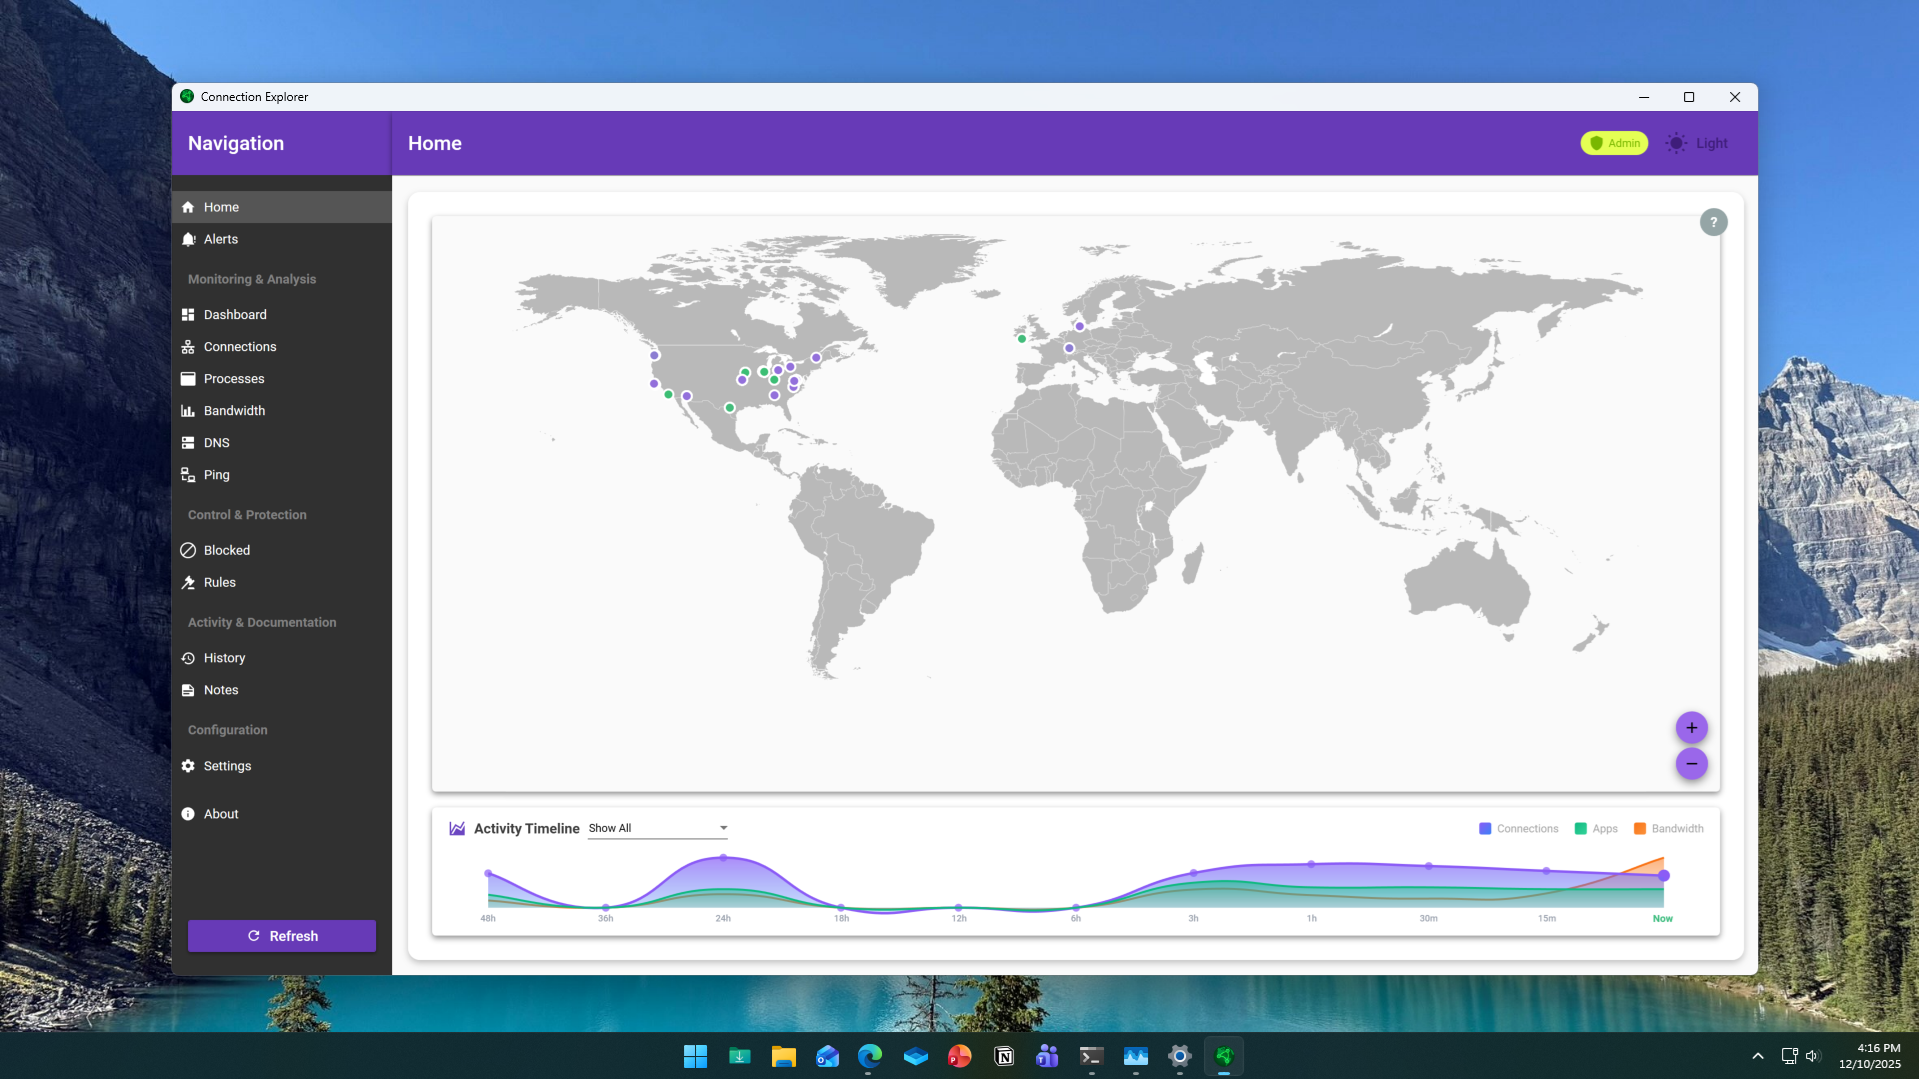The width and height of the screenshot is (1919, 1079).
Task: Toggle Connections series in timeline legend
Action: click(x=1518, y=829)
